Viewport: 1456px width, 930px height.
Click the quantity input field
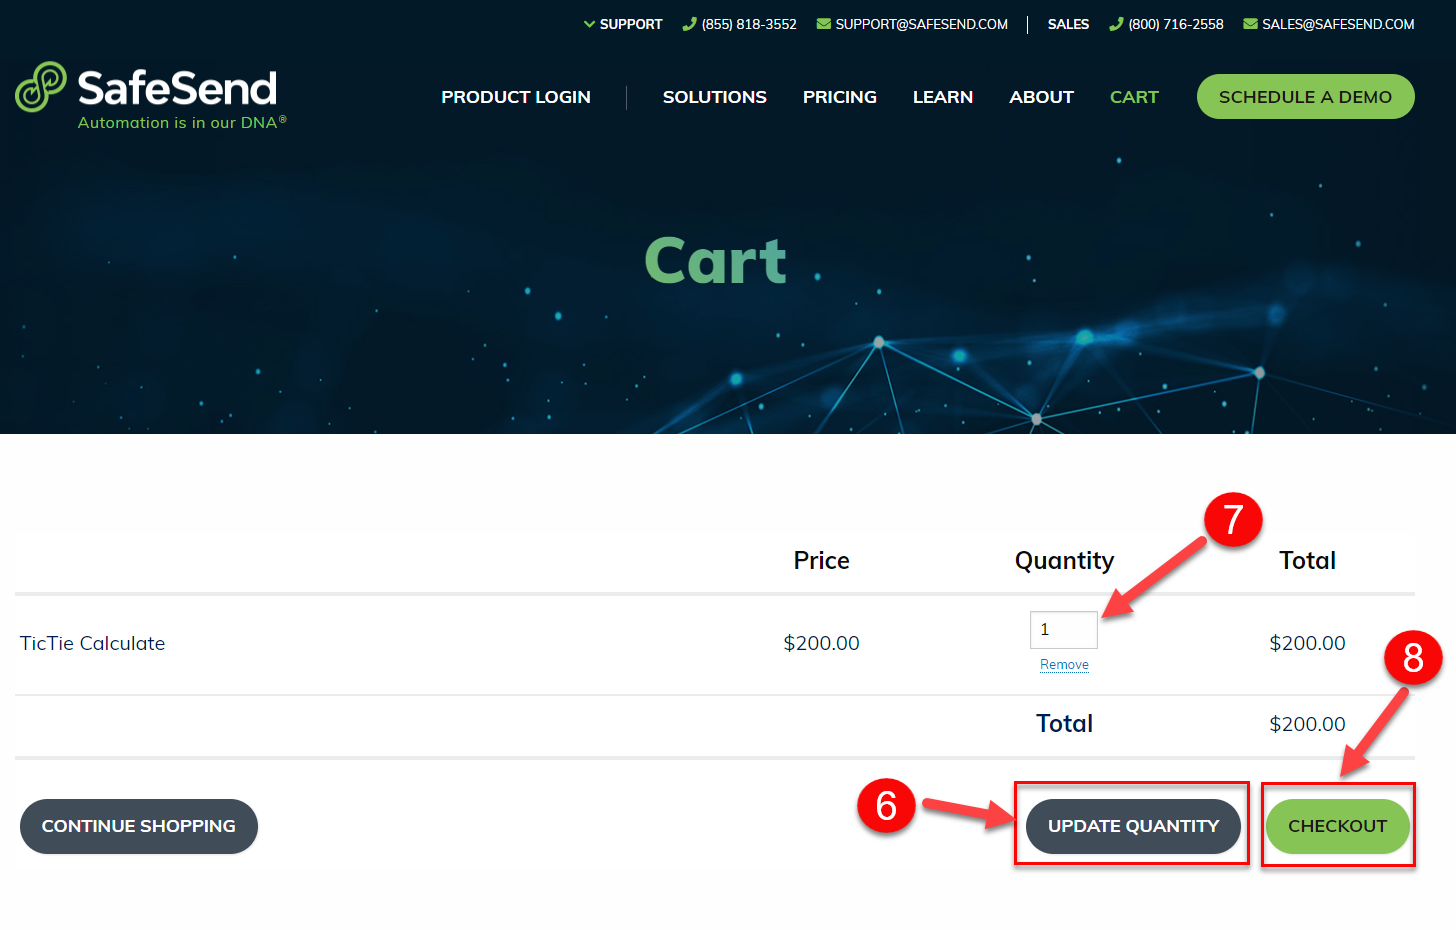[1063, 629]
